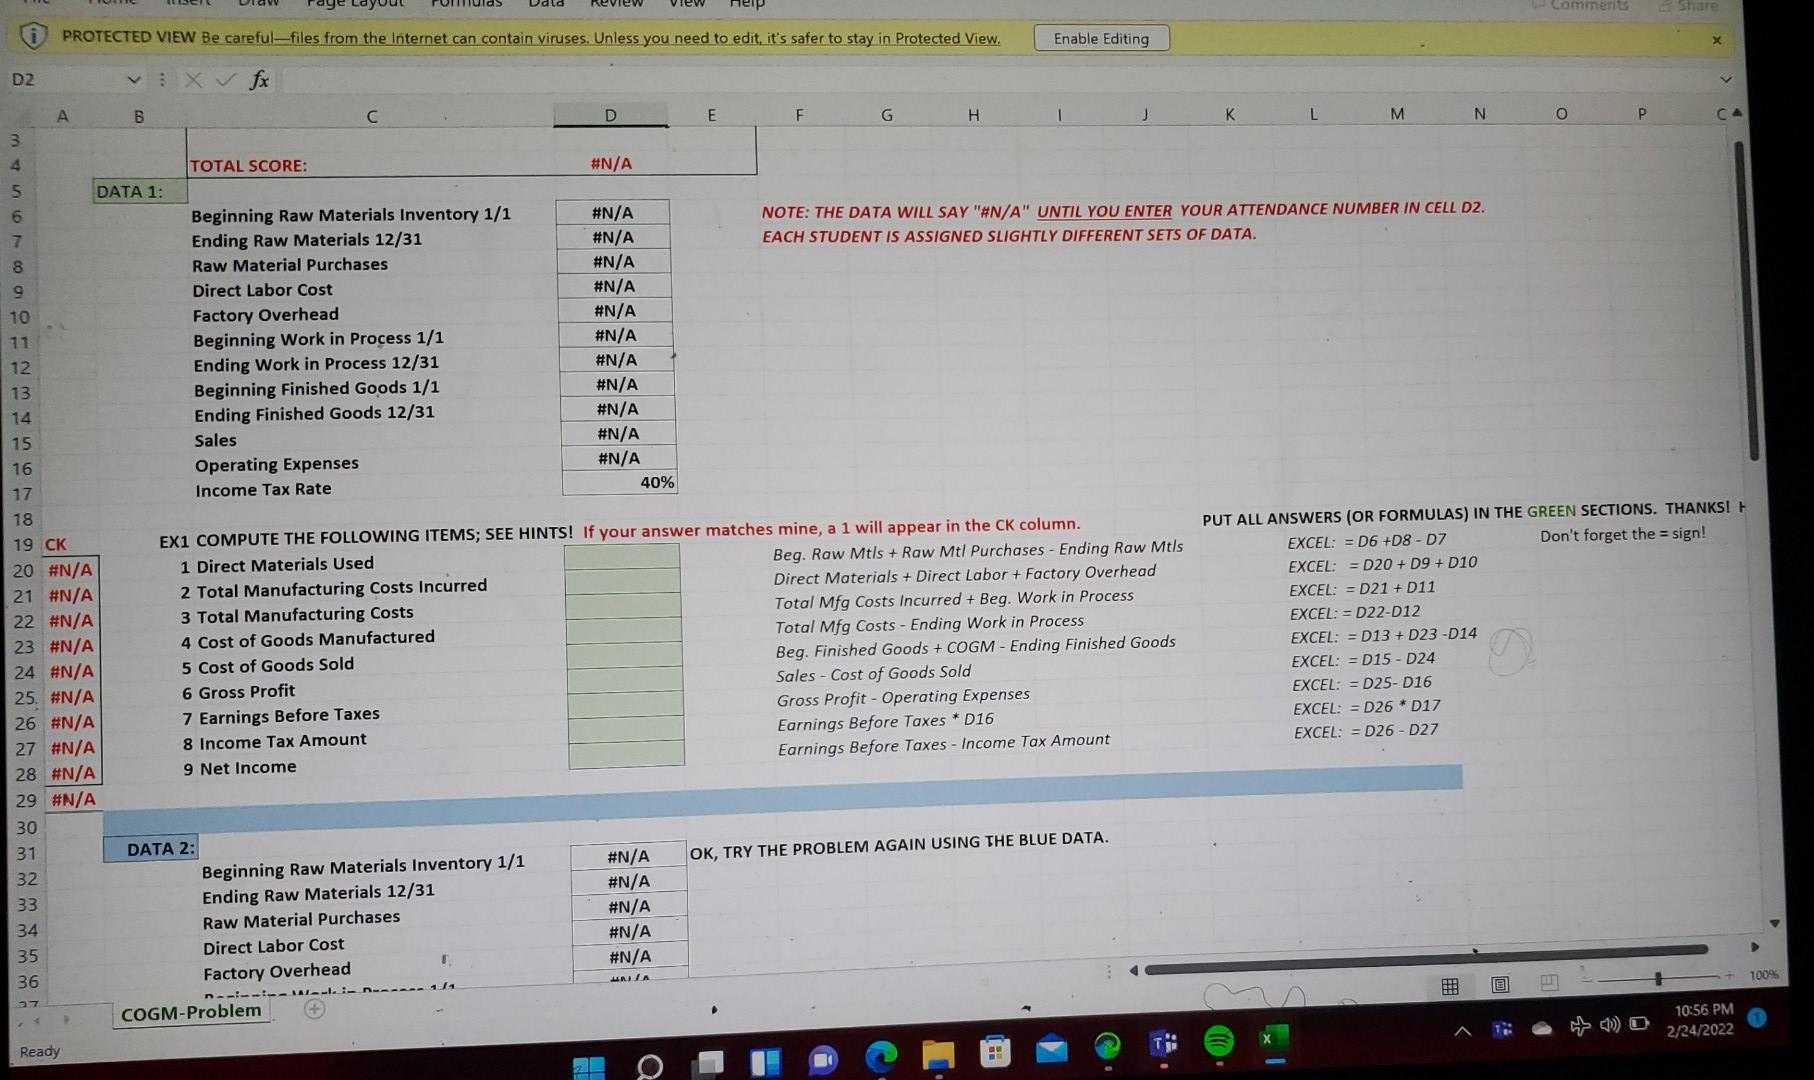Image resolution: width=1814 pixels, height=1080 pixels.
Task: Select column D header
Action: tap(611, 115)
